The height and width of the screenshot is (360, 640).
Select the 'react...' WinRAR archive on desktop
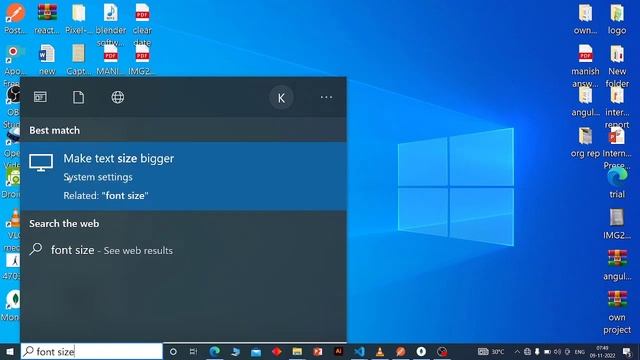[x=47, y=19]
